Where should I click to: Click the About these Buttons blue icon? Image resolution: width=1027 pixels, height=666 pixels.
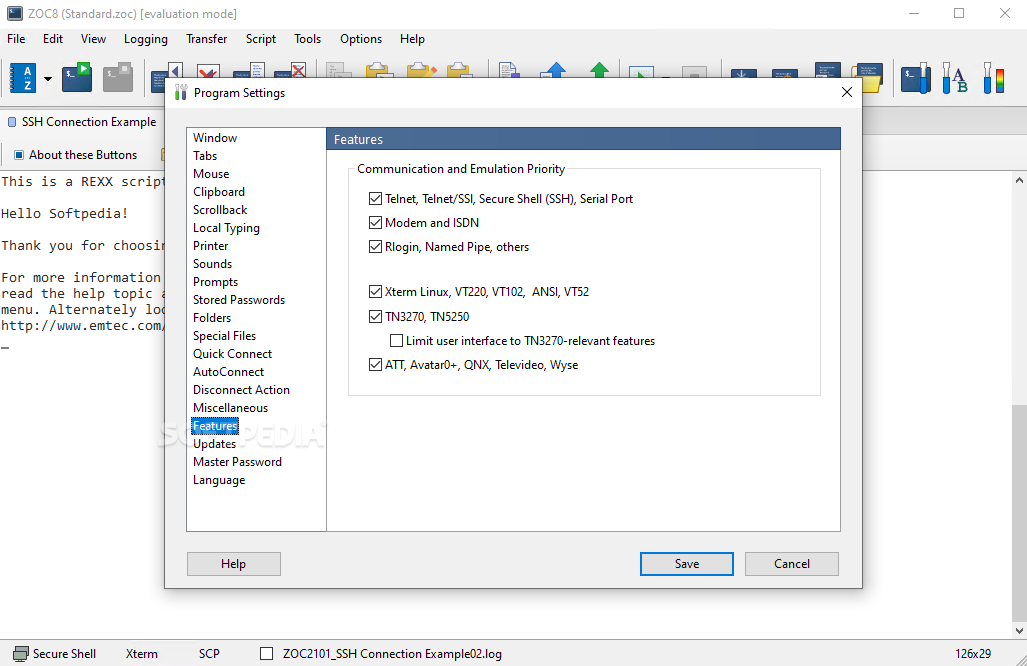click(19, 155)
